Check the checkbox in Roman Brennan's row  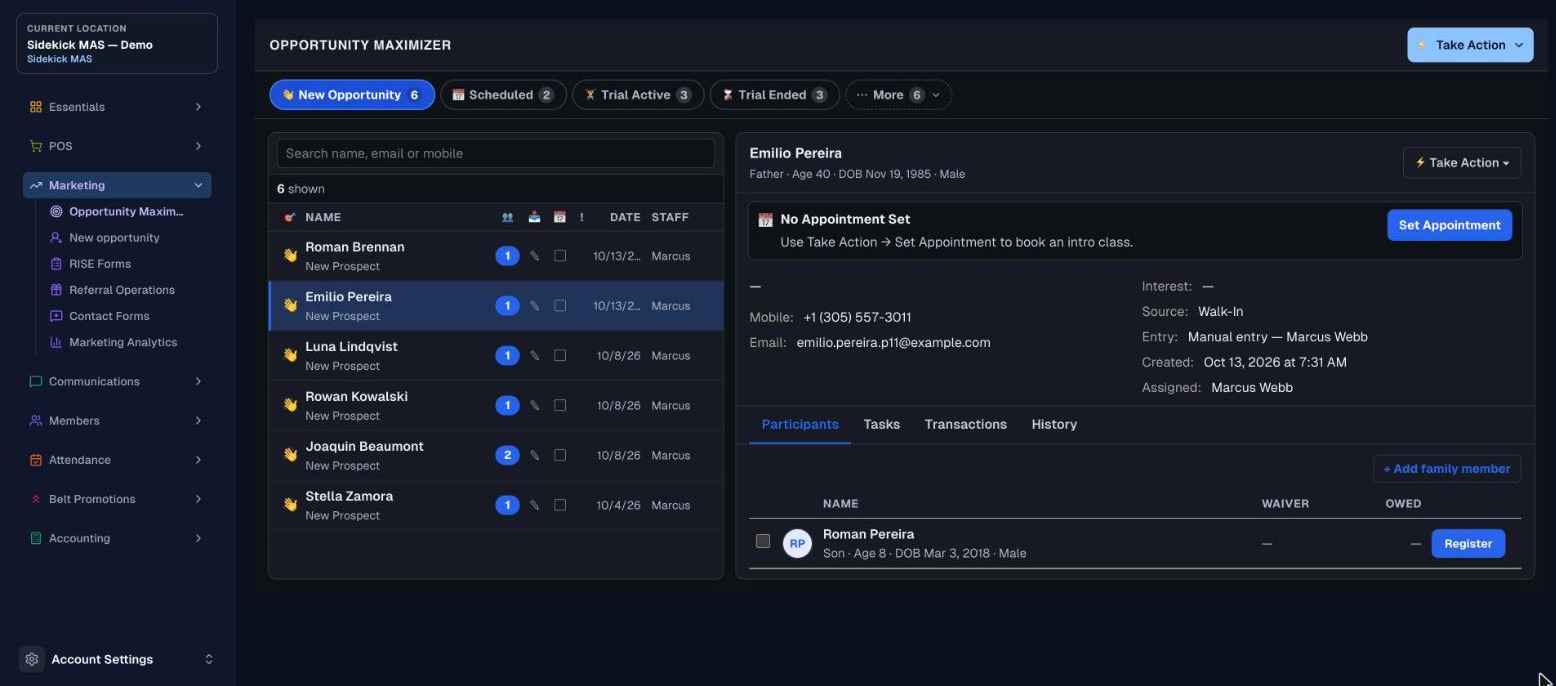coord(560,256)
